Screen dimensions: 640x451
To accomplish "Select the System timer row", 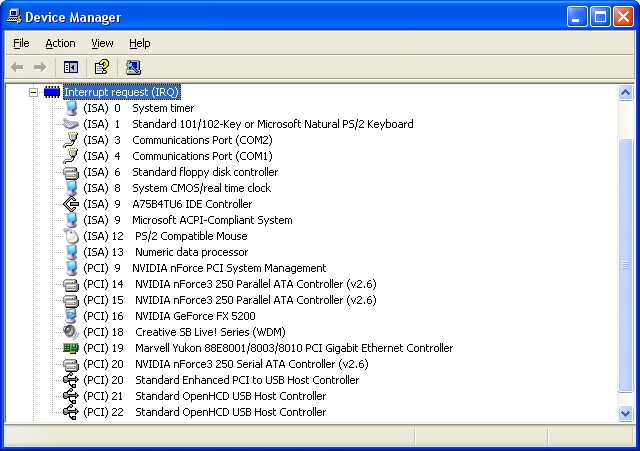I will [x=139, y=108].
